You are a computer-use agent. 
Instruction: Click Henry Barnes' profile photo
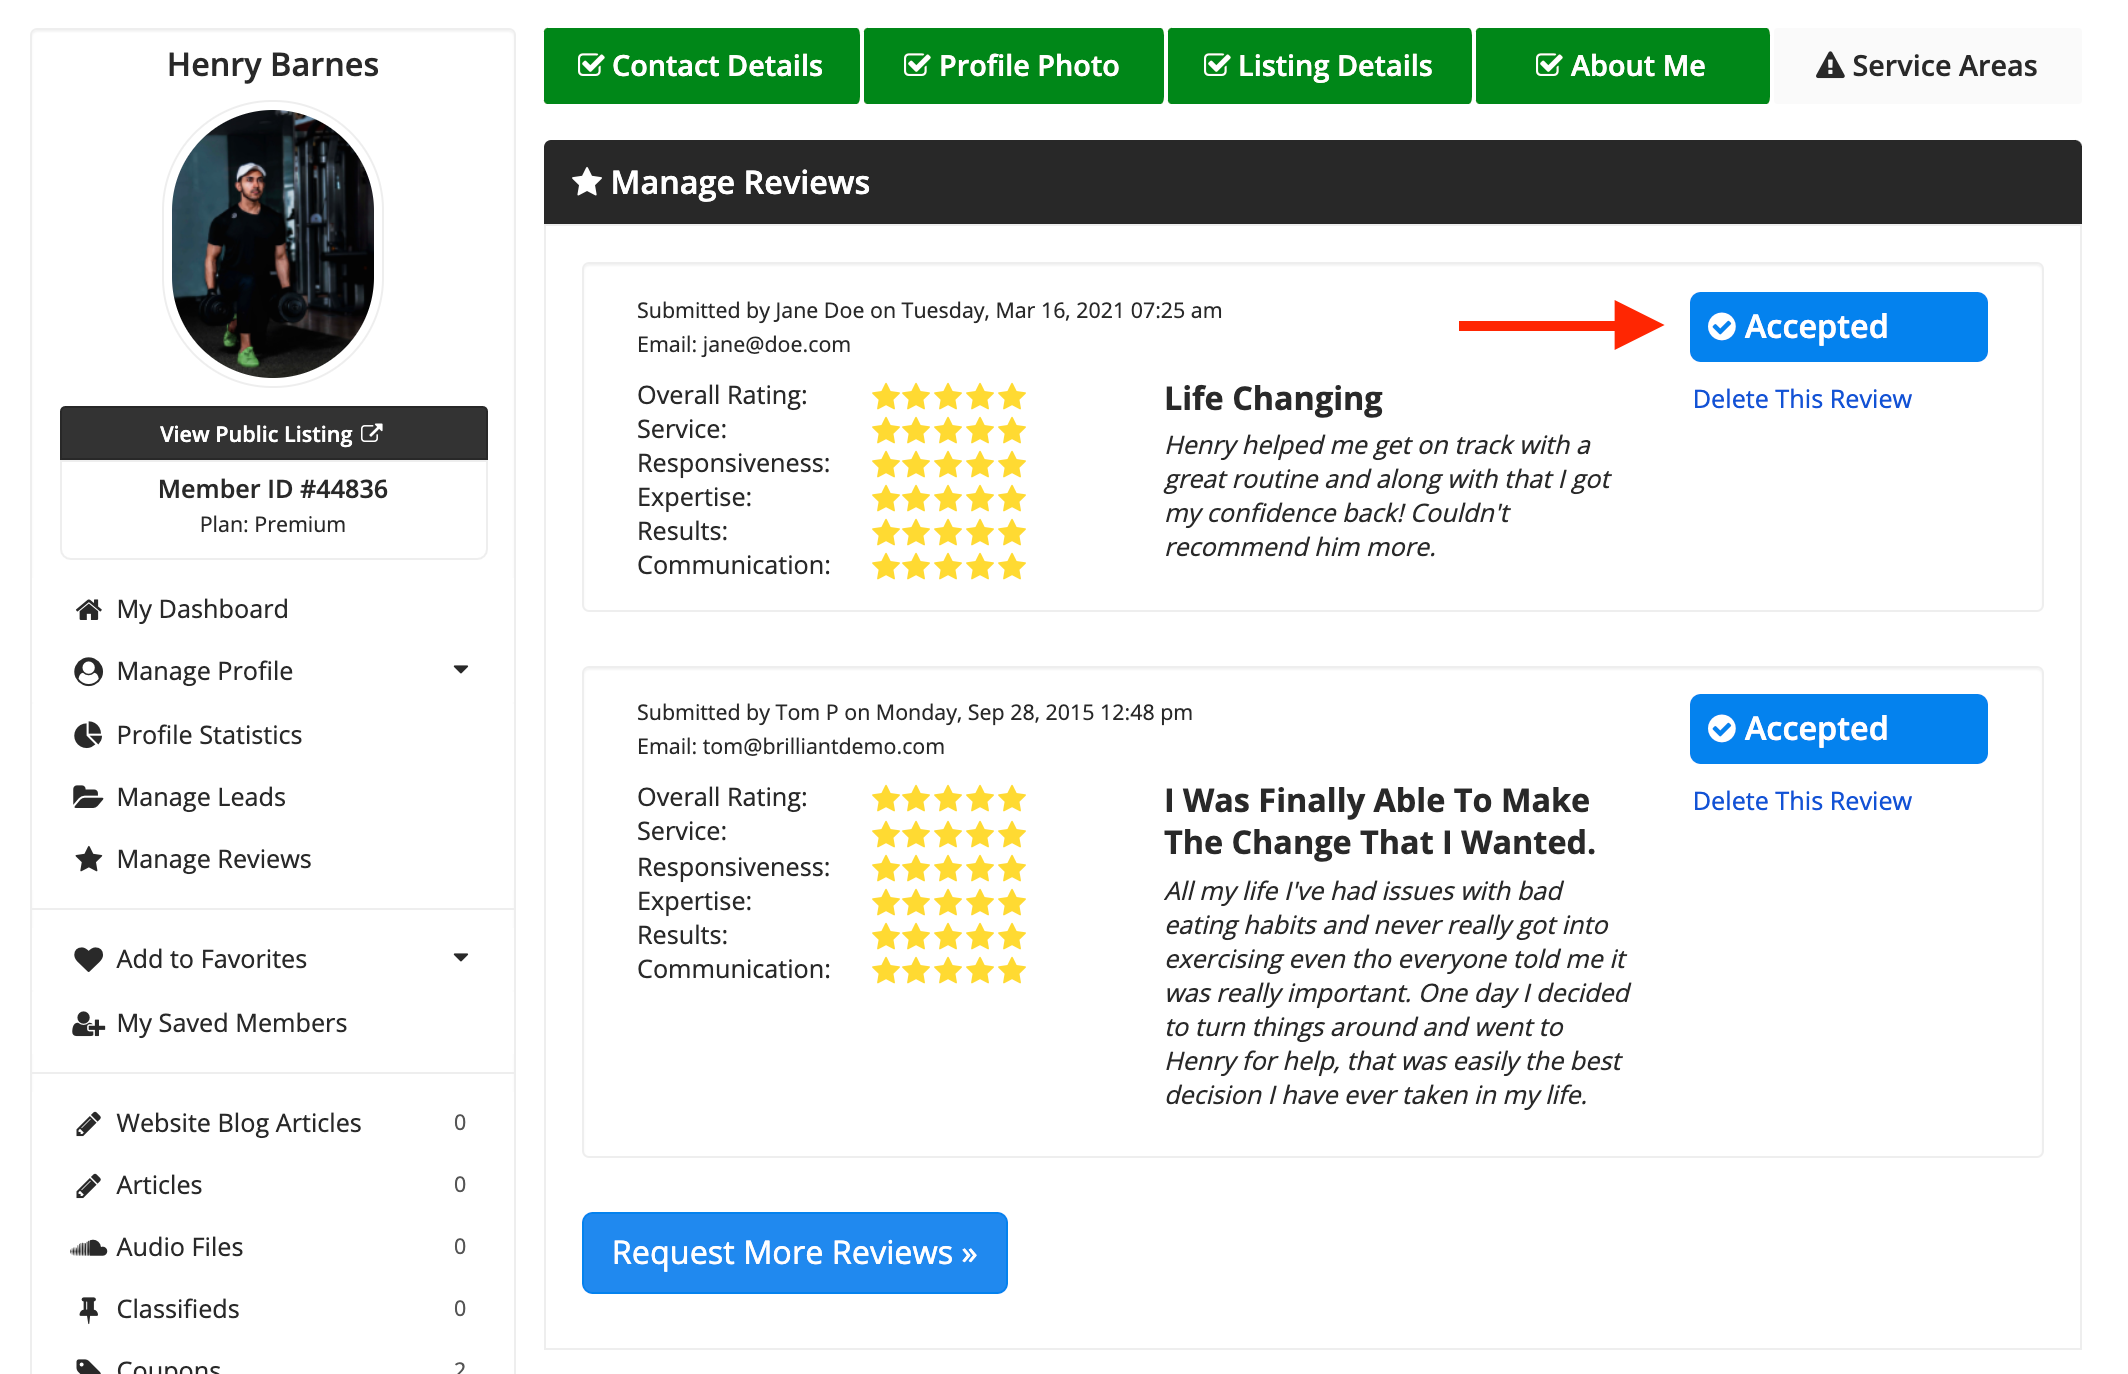[272, 244]
